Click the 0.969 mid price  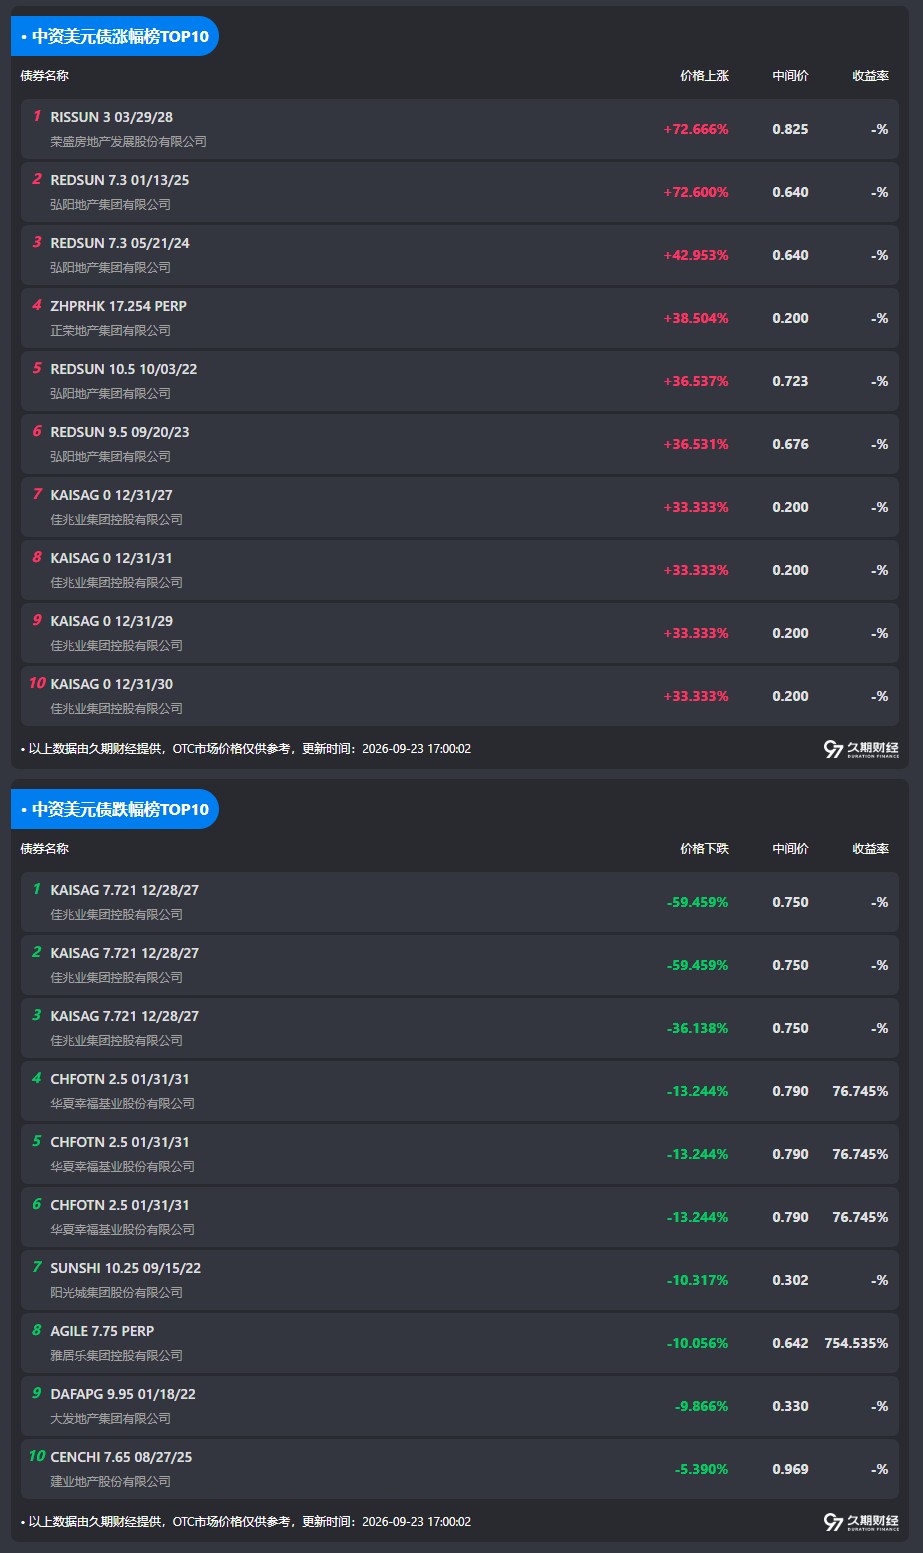click(x=790, y=1469)
